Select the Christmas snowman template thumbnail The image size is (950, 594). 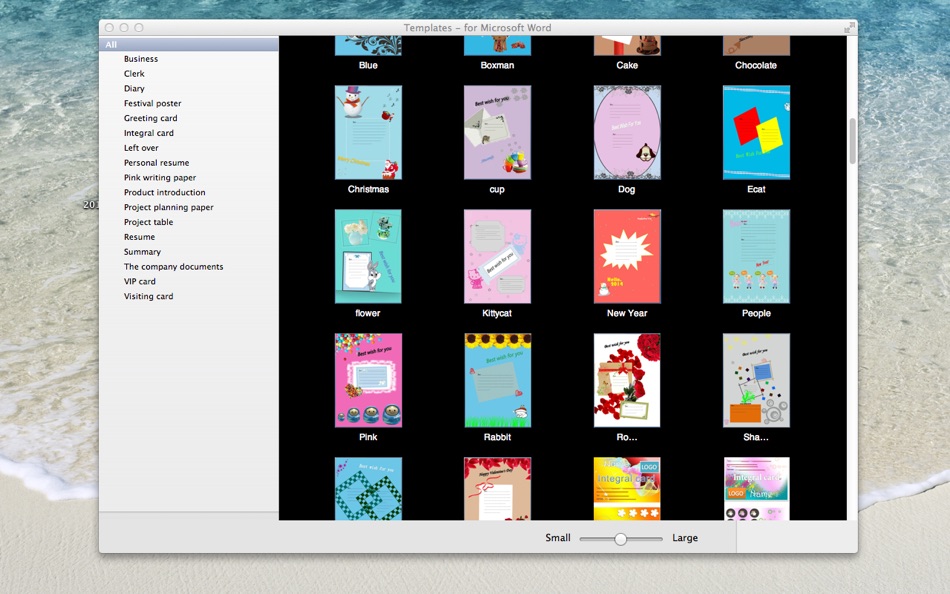pos(368,132)
